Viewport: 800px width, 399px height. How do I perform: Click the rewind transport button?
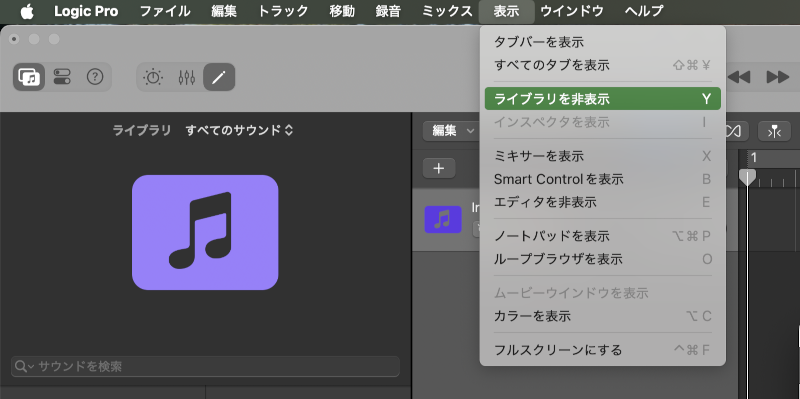click(x=739, y=78)
